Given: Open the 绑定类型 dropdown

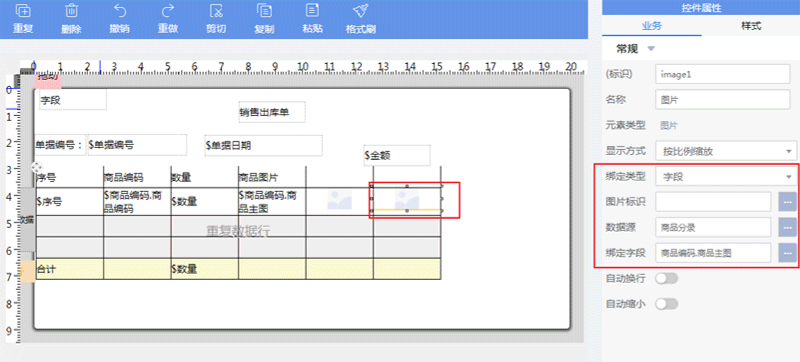Looking at the screenshot, I should (x=726, y=177).
